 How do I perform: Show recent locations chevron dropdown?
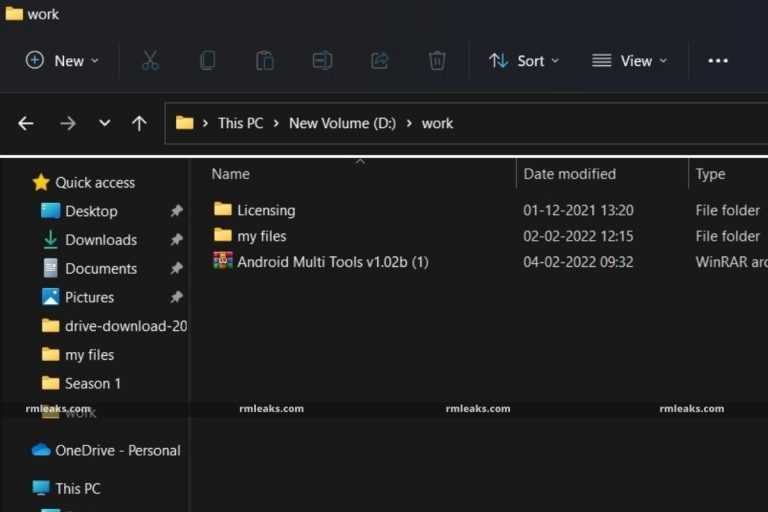tap(105, 123)
